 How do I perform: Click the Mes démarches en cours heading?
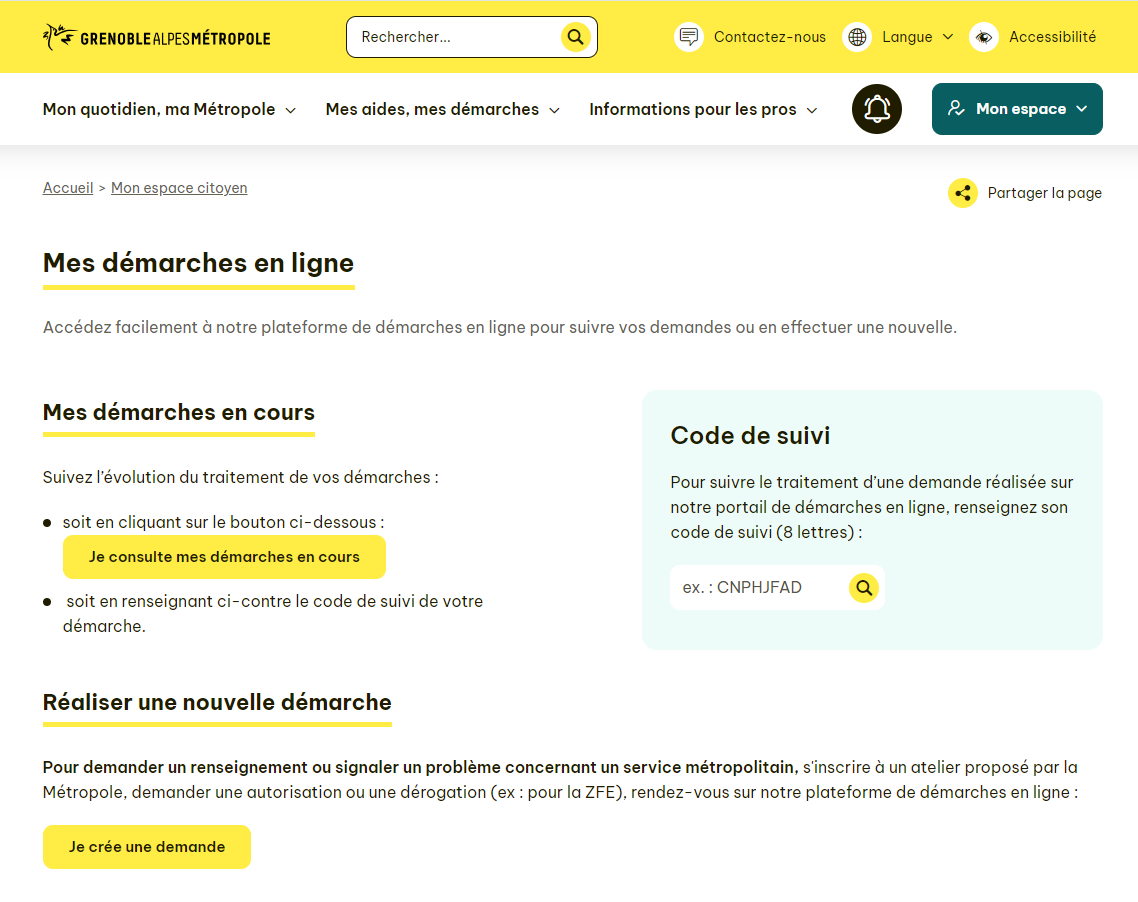[x=179, y=412]
